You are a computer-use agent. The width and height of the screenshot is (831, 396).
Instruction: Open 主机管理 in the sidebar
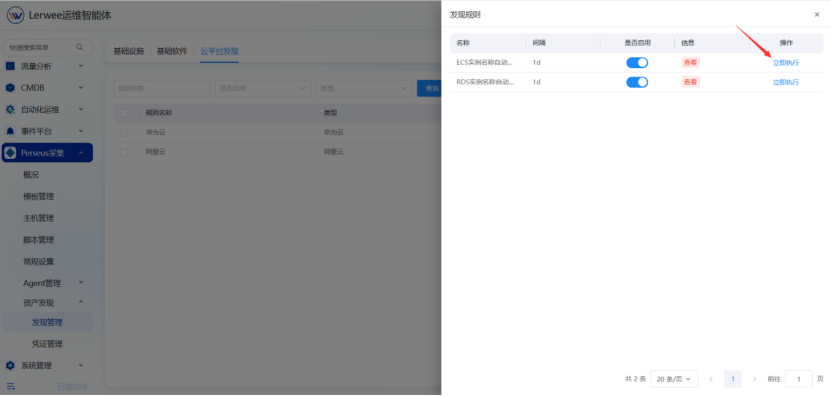coord(39,218)
